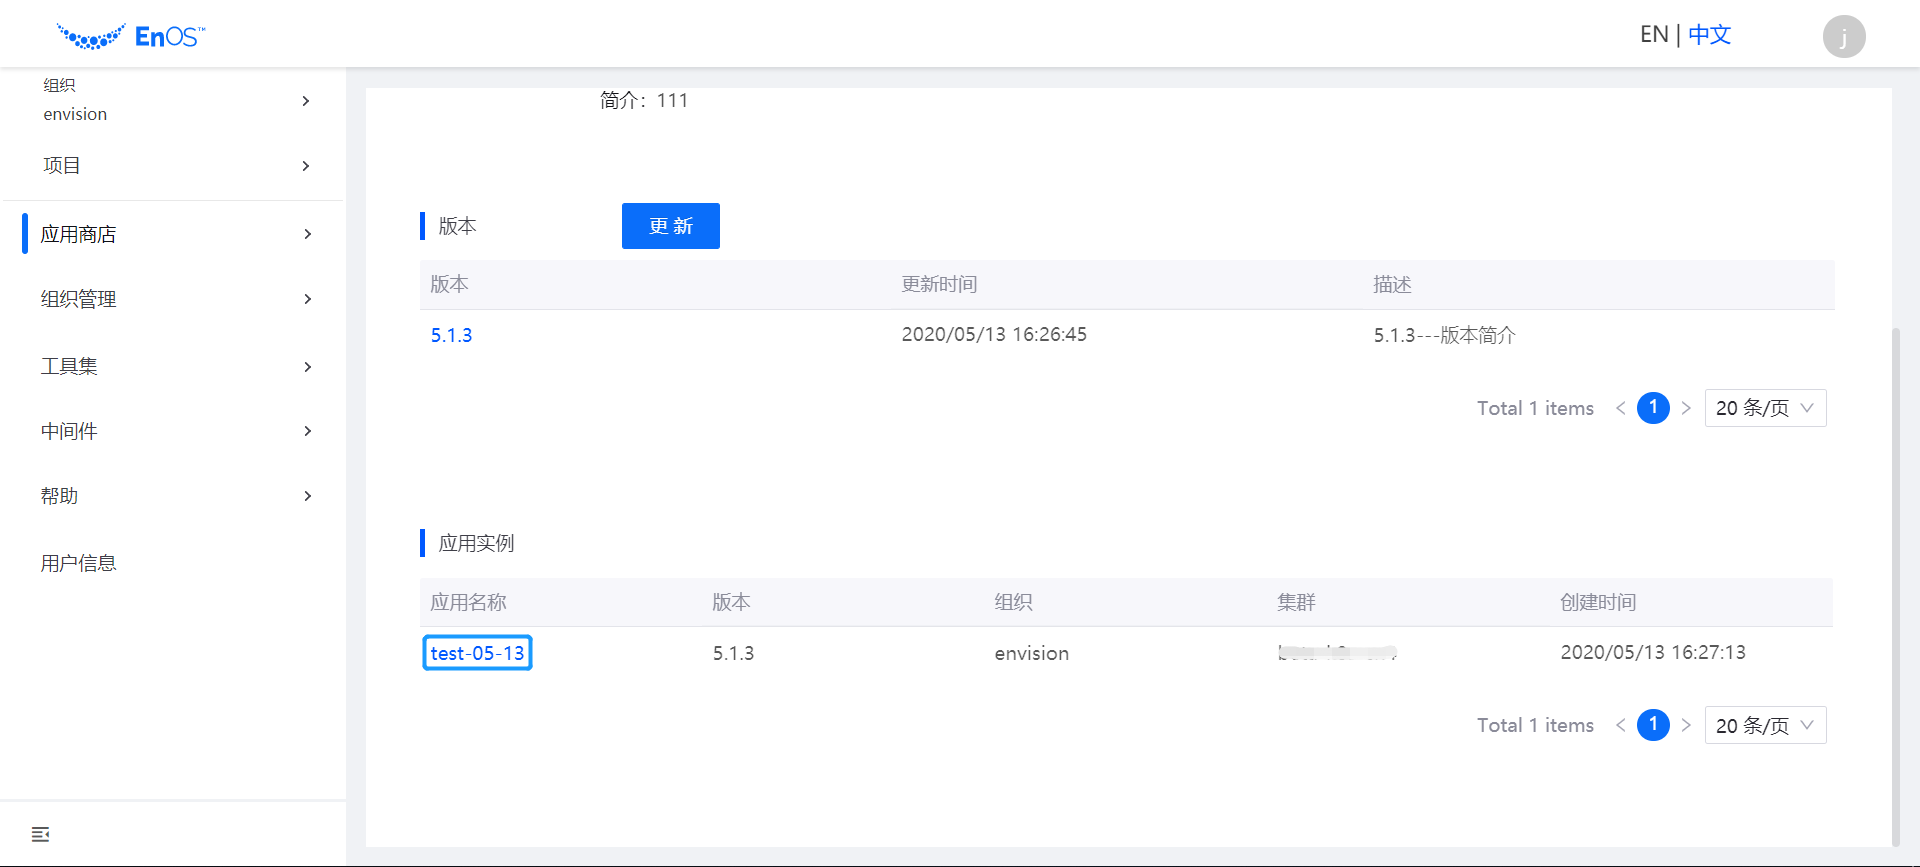This screenshot has width=1920, height=867.
Task: Select page 1 in 版本 pagination
Action: coord(1653,408)
